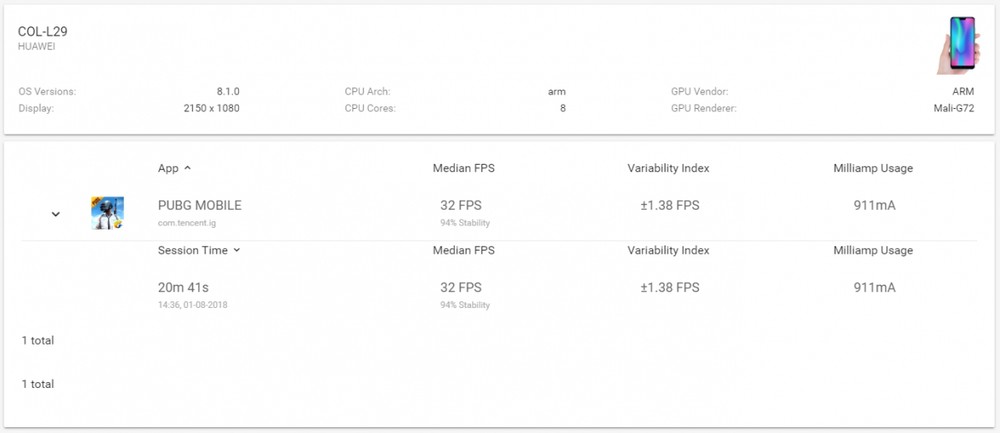
Task: Click the Huawei phone image thumbnail
Action: point(958,45)
